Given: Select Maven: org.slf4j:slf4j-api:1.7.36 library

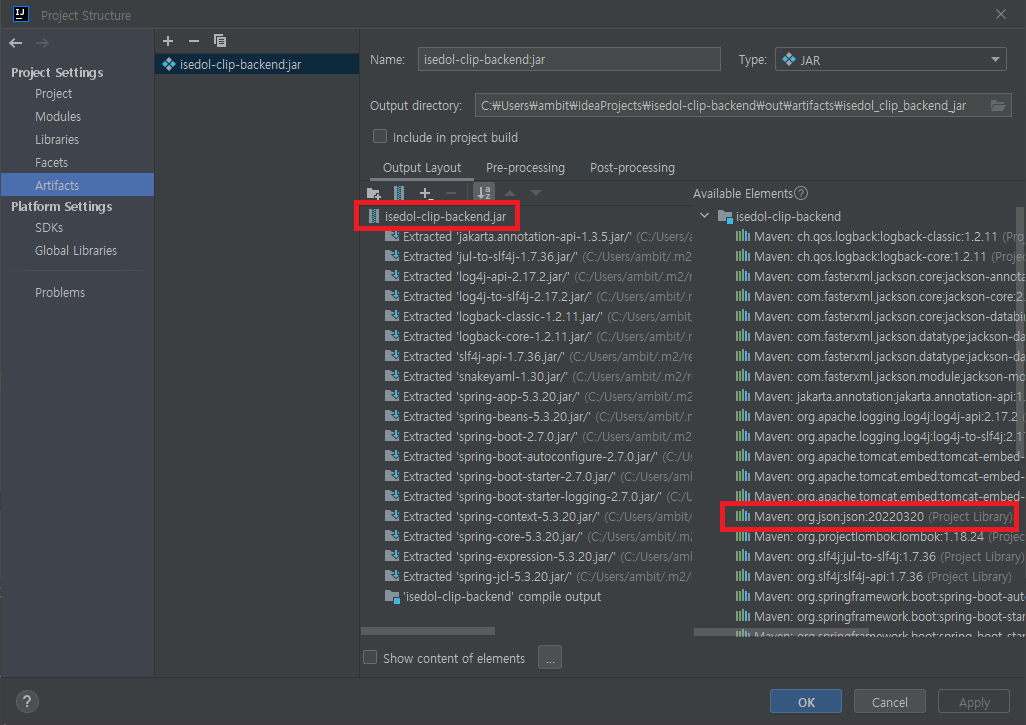Looking at the screenshot, I should [874, 576].
